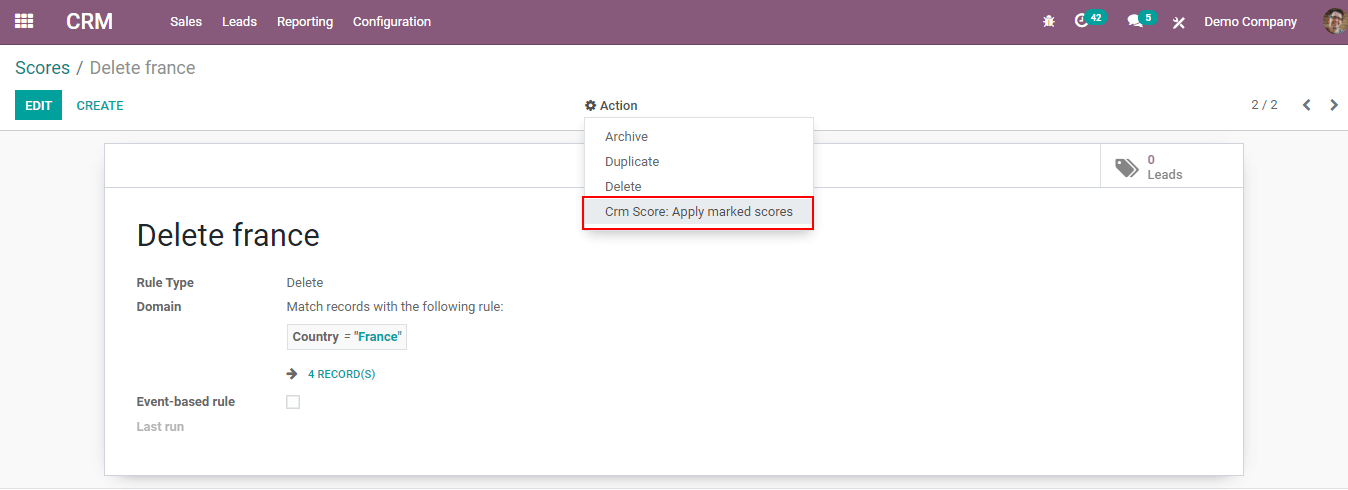Select Archive from the Action menu

[x=626, y=137]
